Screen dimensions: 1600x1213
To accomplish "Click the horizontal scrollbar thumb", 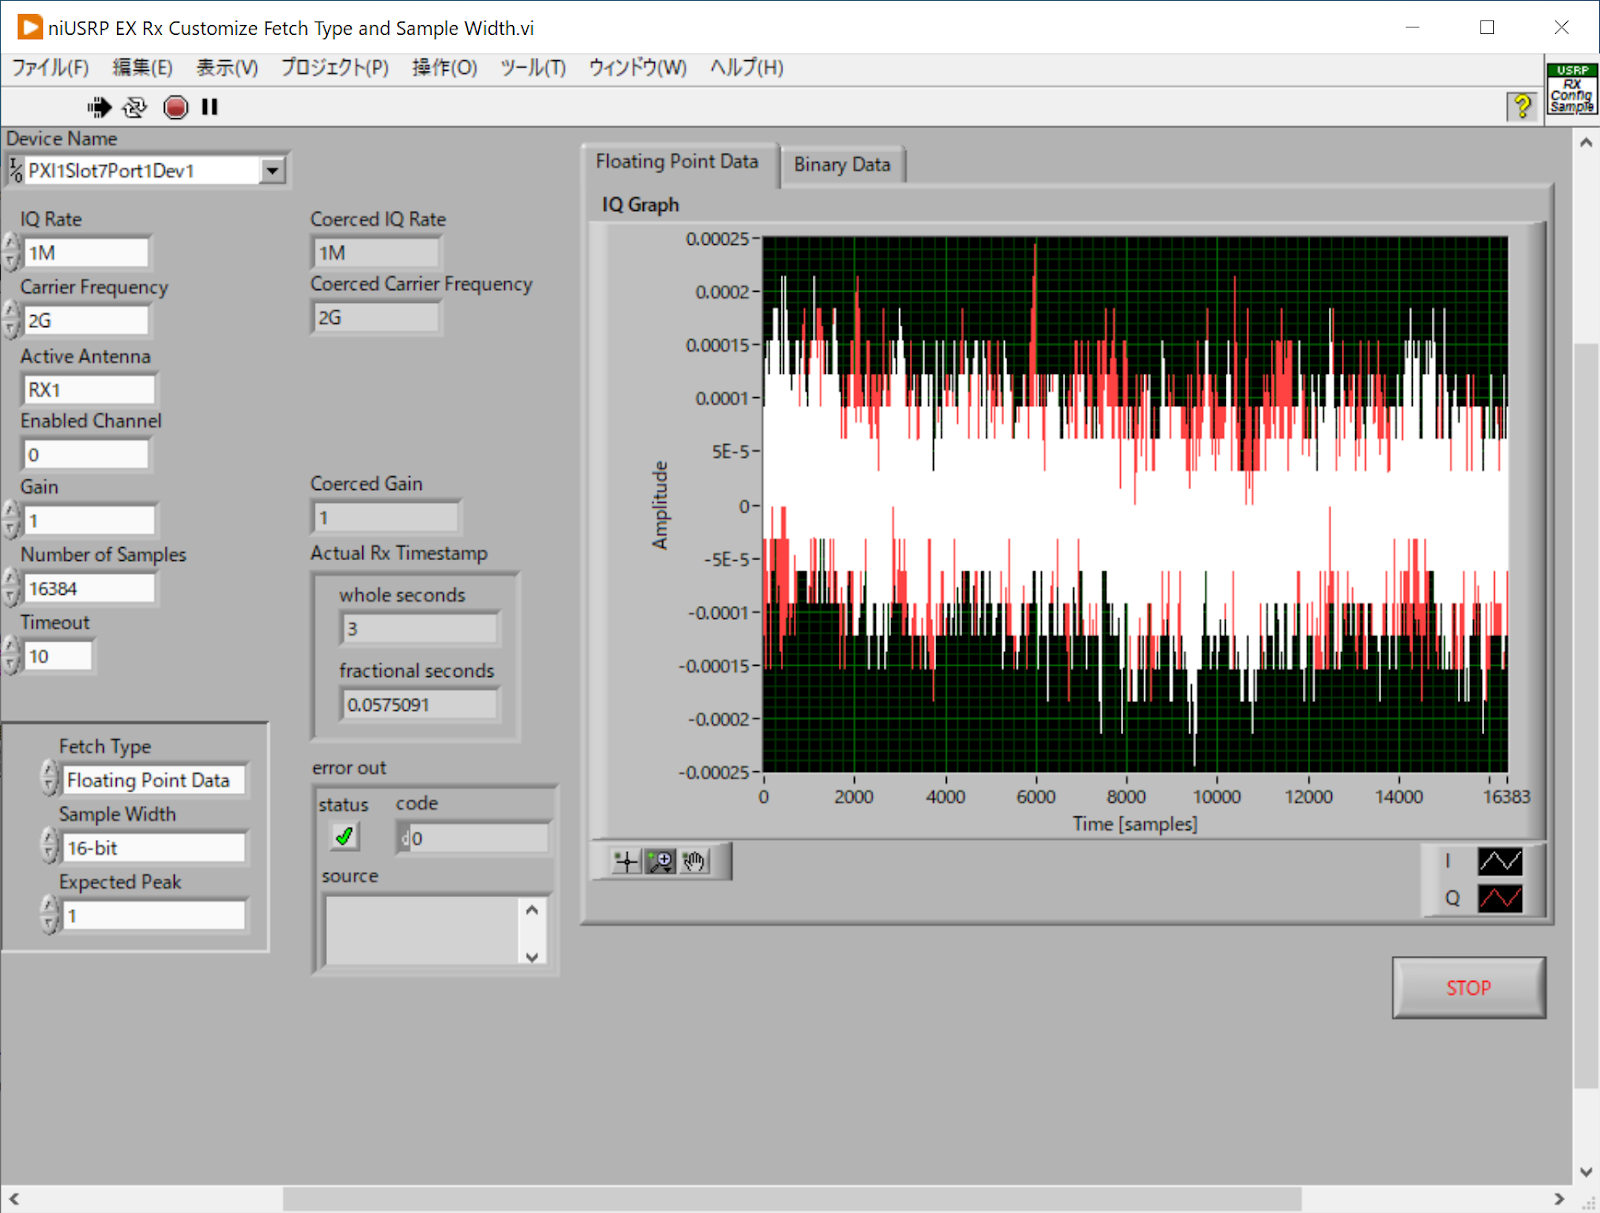I will tap(792, 1198).
